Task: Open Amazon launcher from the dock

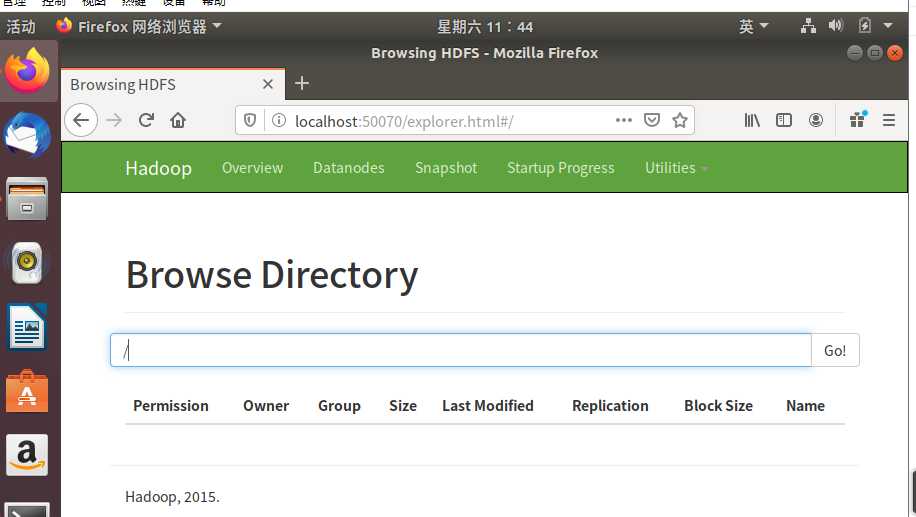Action: (27, 454)
